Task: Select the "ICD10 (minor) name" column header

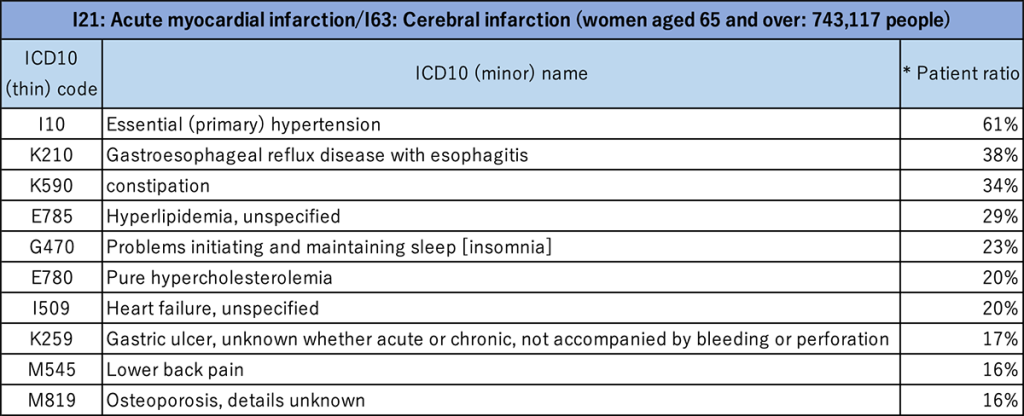Action: (501, 74)
